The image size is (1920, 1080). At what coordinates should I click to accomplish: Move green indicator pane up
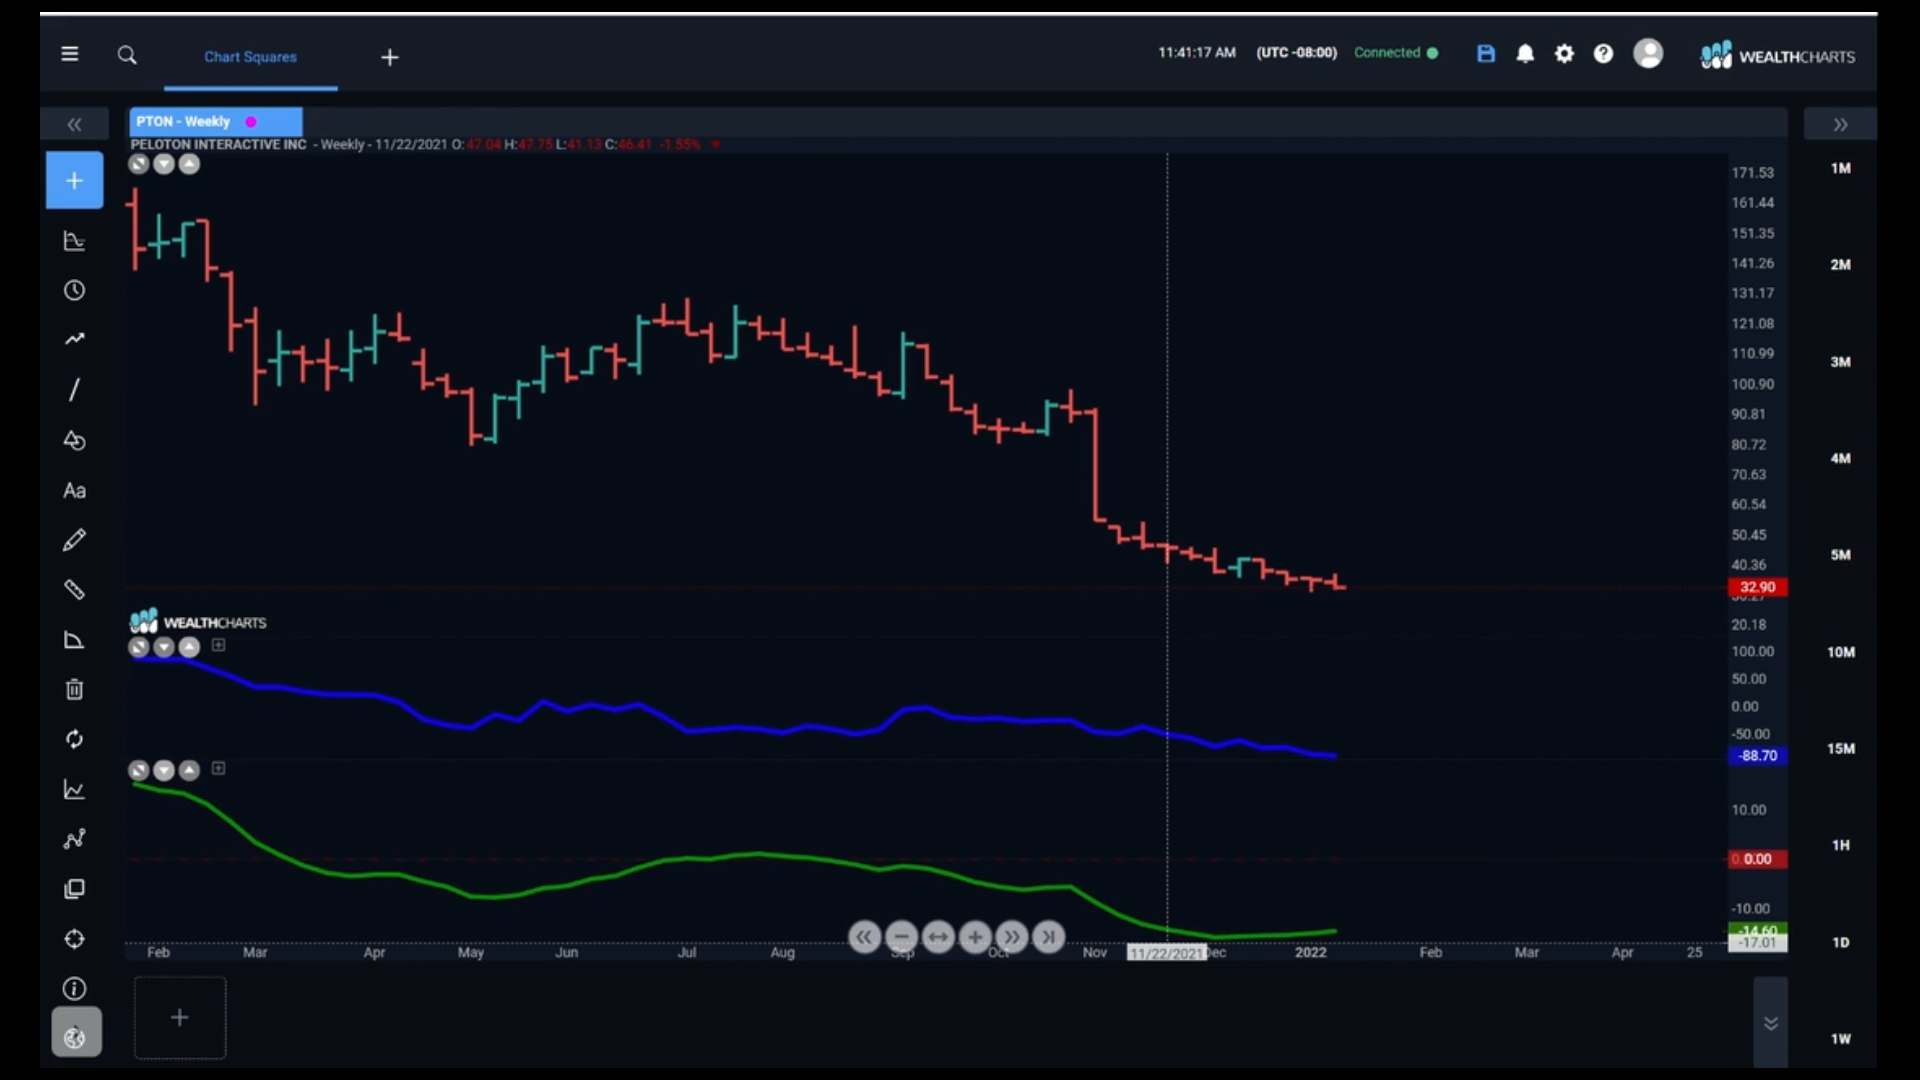(189, 770)
